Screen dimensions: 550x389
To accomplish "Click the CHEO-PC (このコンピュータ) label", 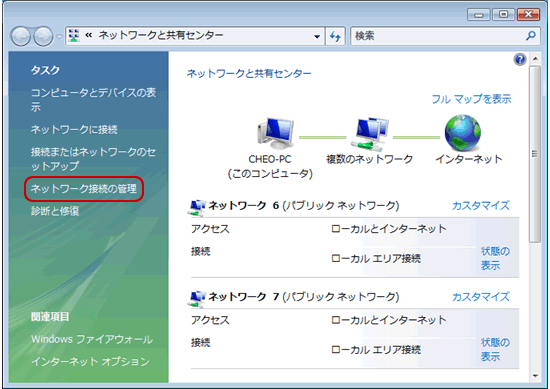I will [x=270, y=166].
